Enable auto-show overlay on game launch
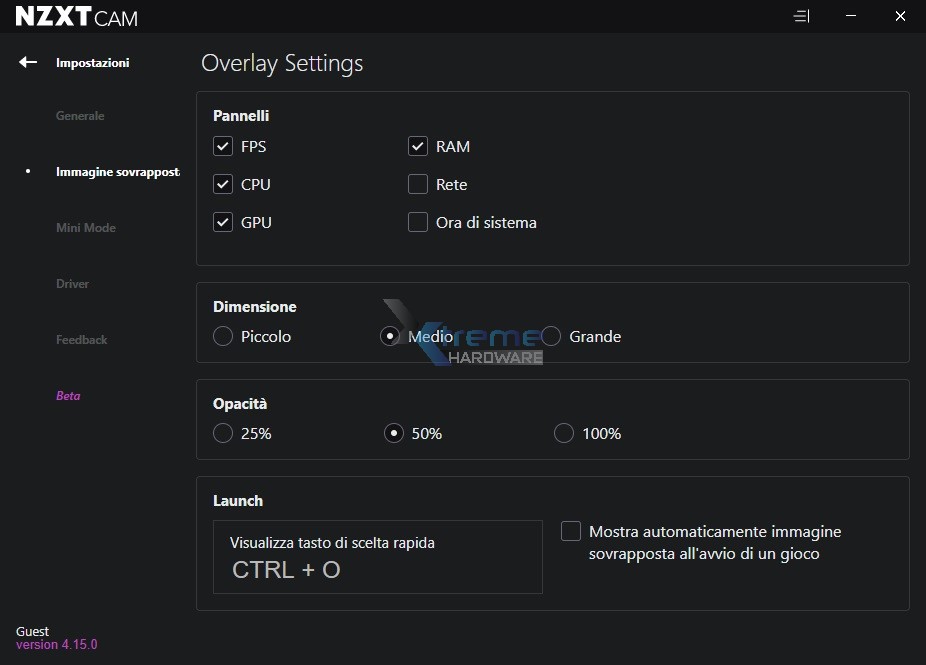This screenshot has height=665, width=926. tap(571, 531)
